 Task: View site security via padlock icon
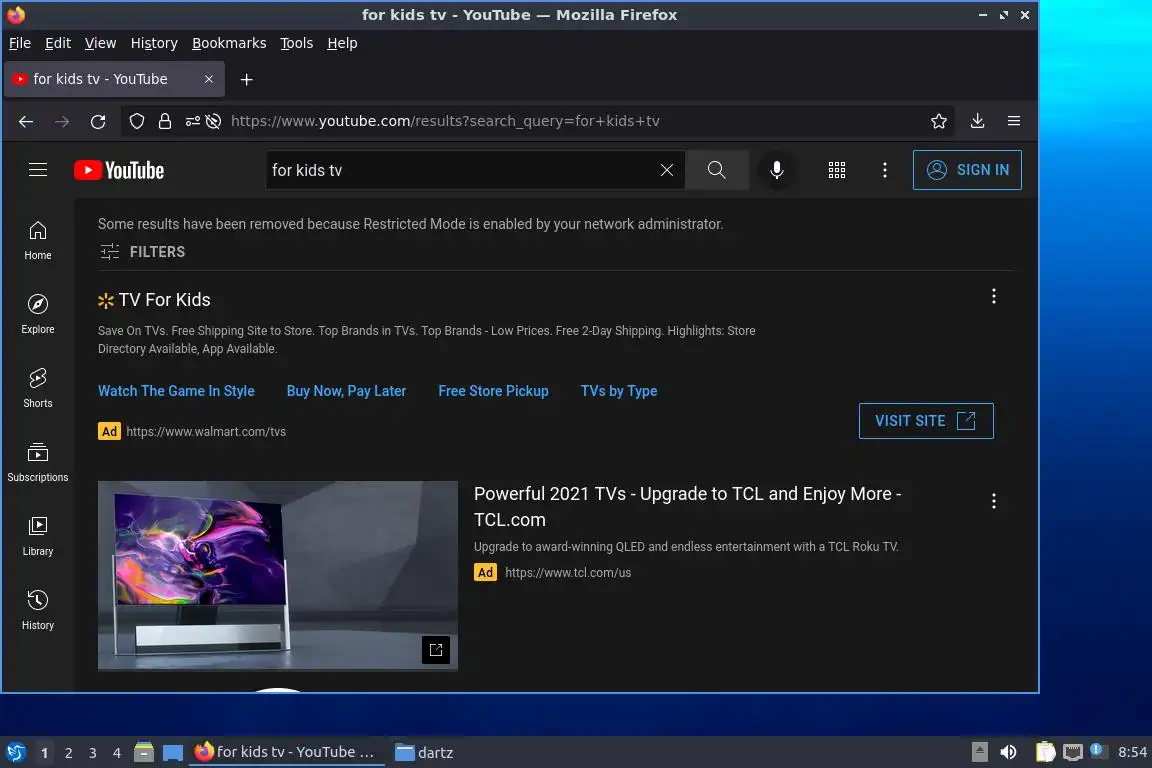[x=165, y=121]
